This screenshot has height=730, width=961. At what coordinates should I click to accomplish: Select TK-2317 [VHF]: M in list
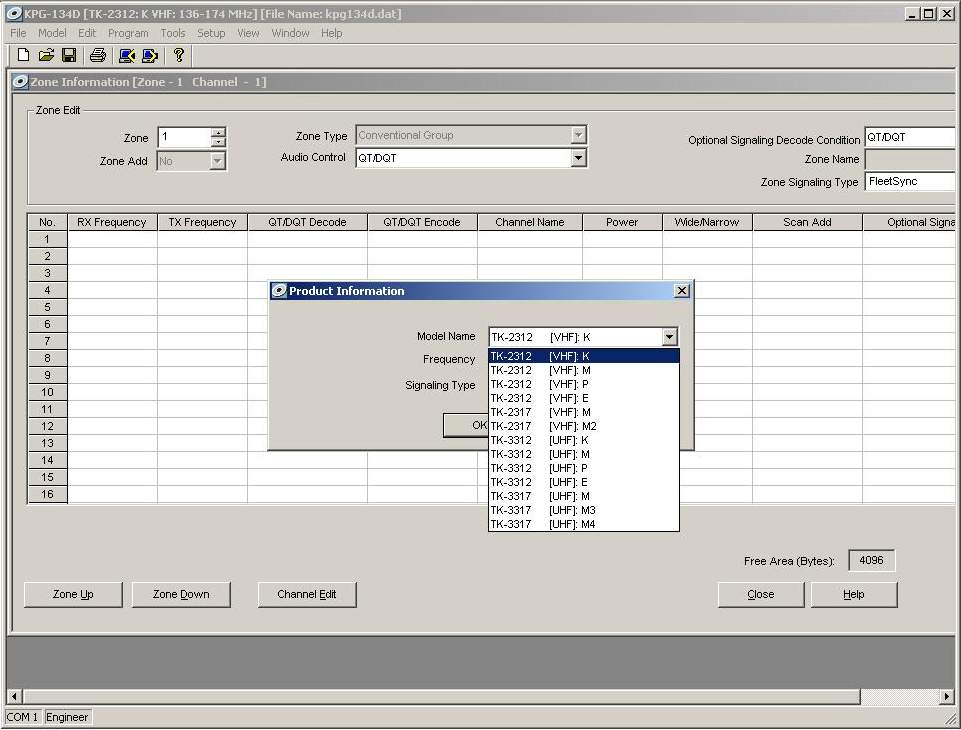[583, 413]
